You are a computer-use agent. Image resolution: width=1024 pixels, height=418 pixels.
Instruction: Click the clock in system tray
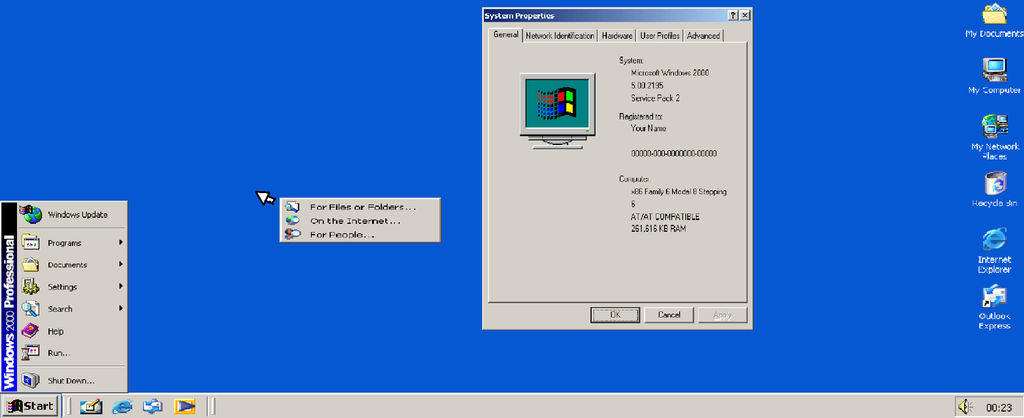coord(999,408)
